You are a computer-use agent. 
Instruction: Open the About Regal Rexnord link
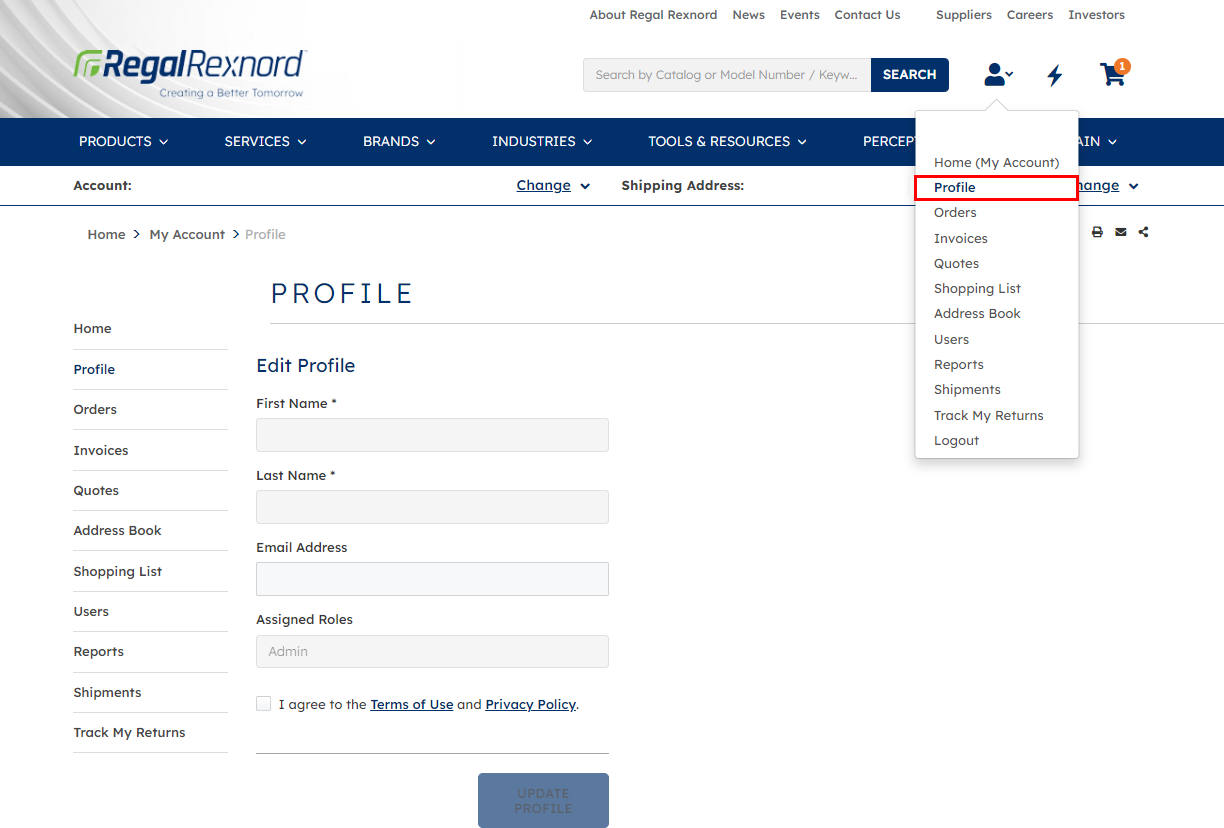(x=653, y=15)
